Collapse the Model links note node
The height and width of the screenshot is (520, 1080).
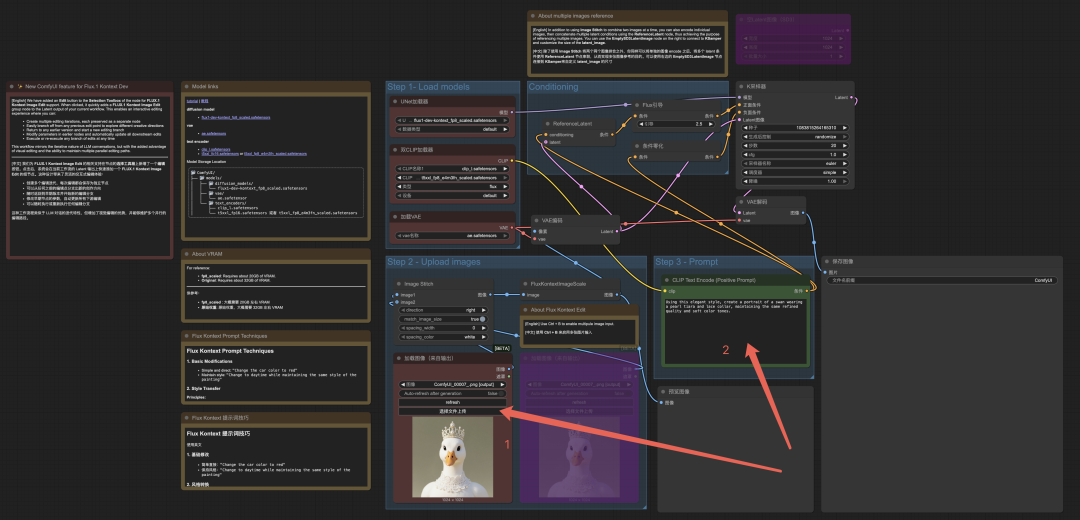[189, 87]
